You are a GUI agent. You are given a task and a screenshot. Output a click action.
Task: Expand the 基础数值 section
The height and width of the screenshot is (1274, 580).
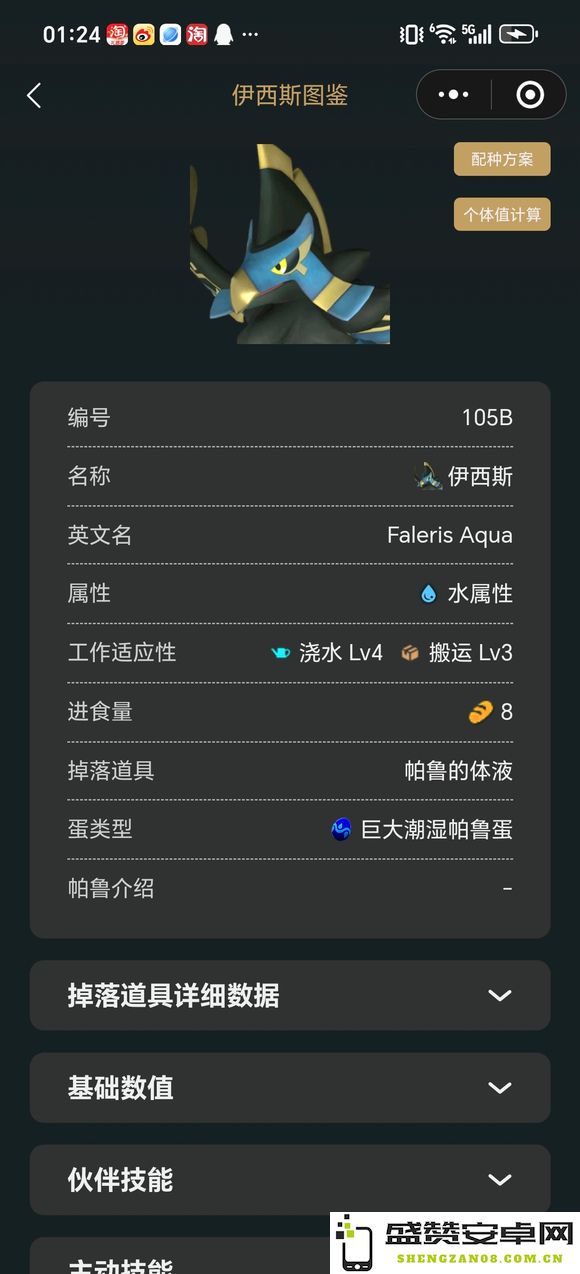click(x=290, y=1087)
